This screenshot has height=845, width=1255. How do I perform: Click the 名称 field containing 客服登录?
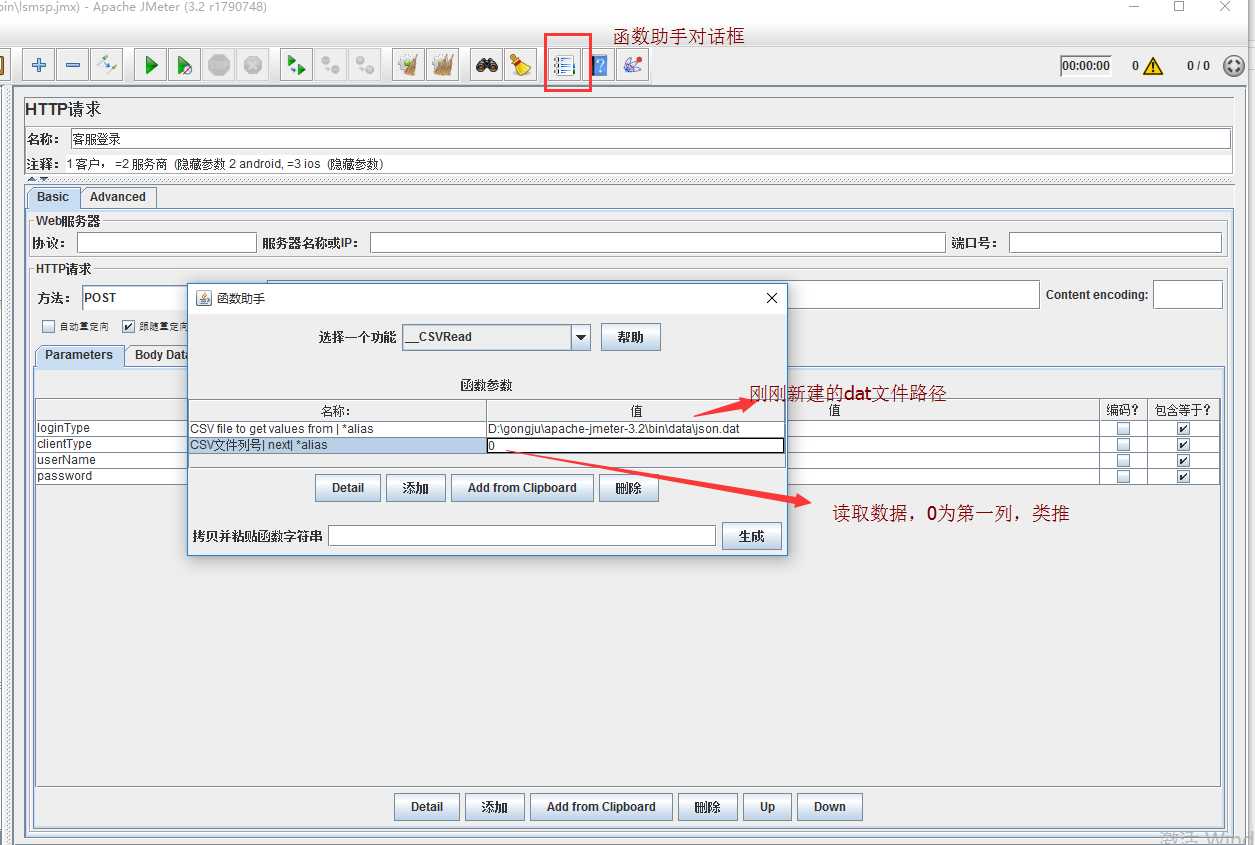pyautogui.click(x=650, y=139)
